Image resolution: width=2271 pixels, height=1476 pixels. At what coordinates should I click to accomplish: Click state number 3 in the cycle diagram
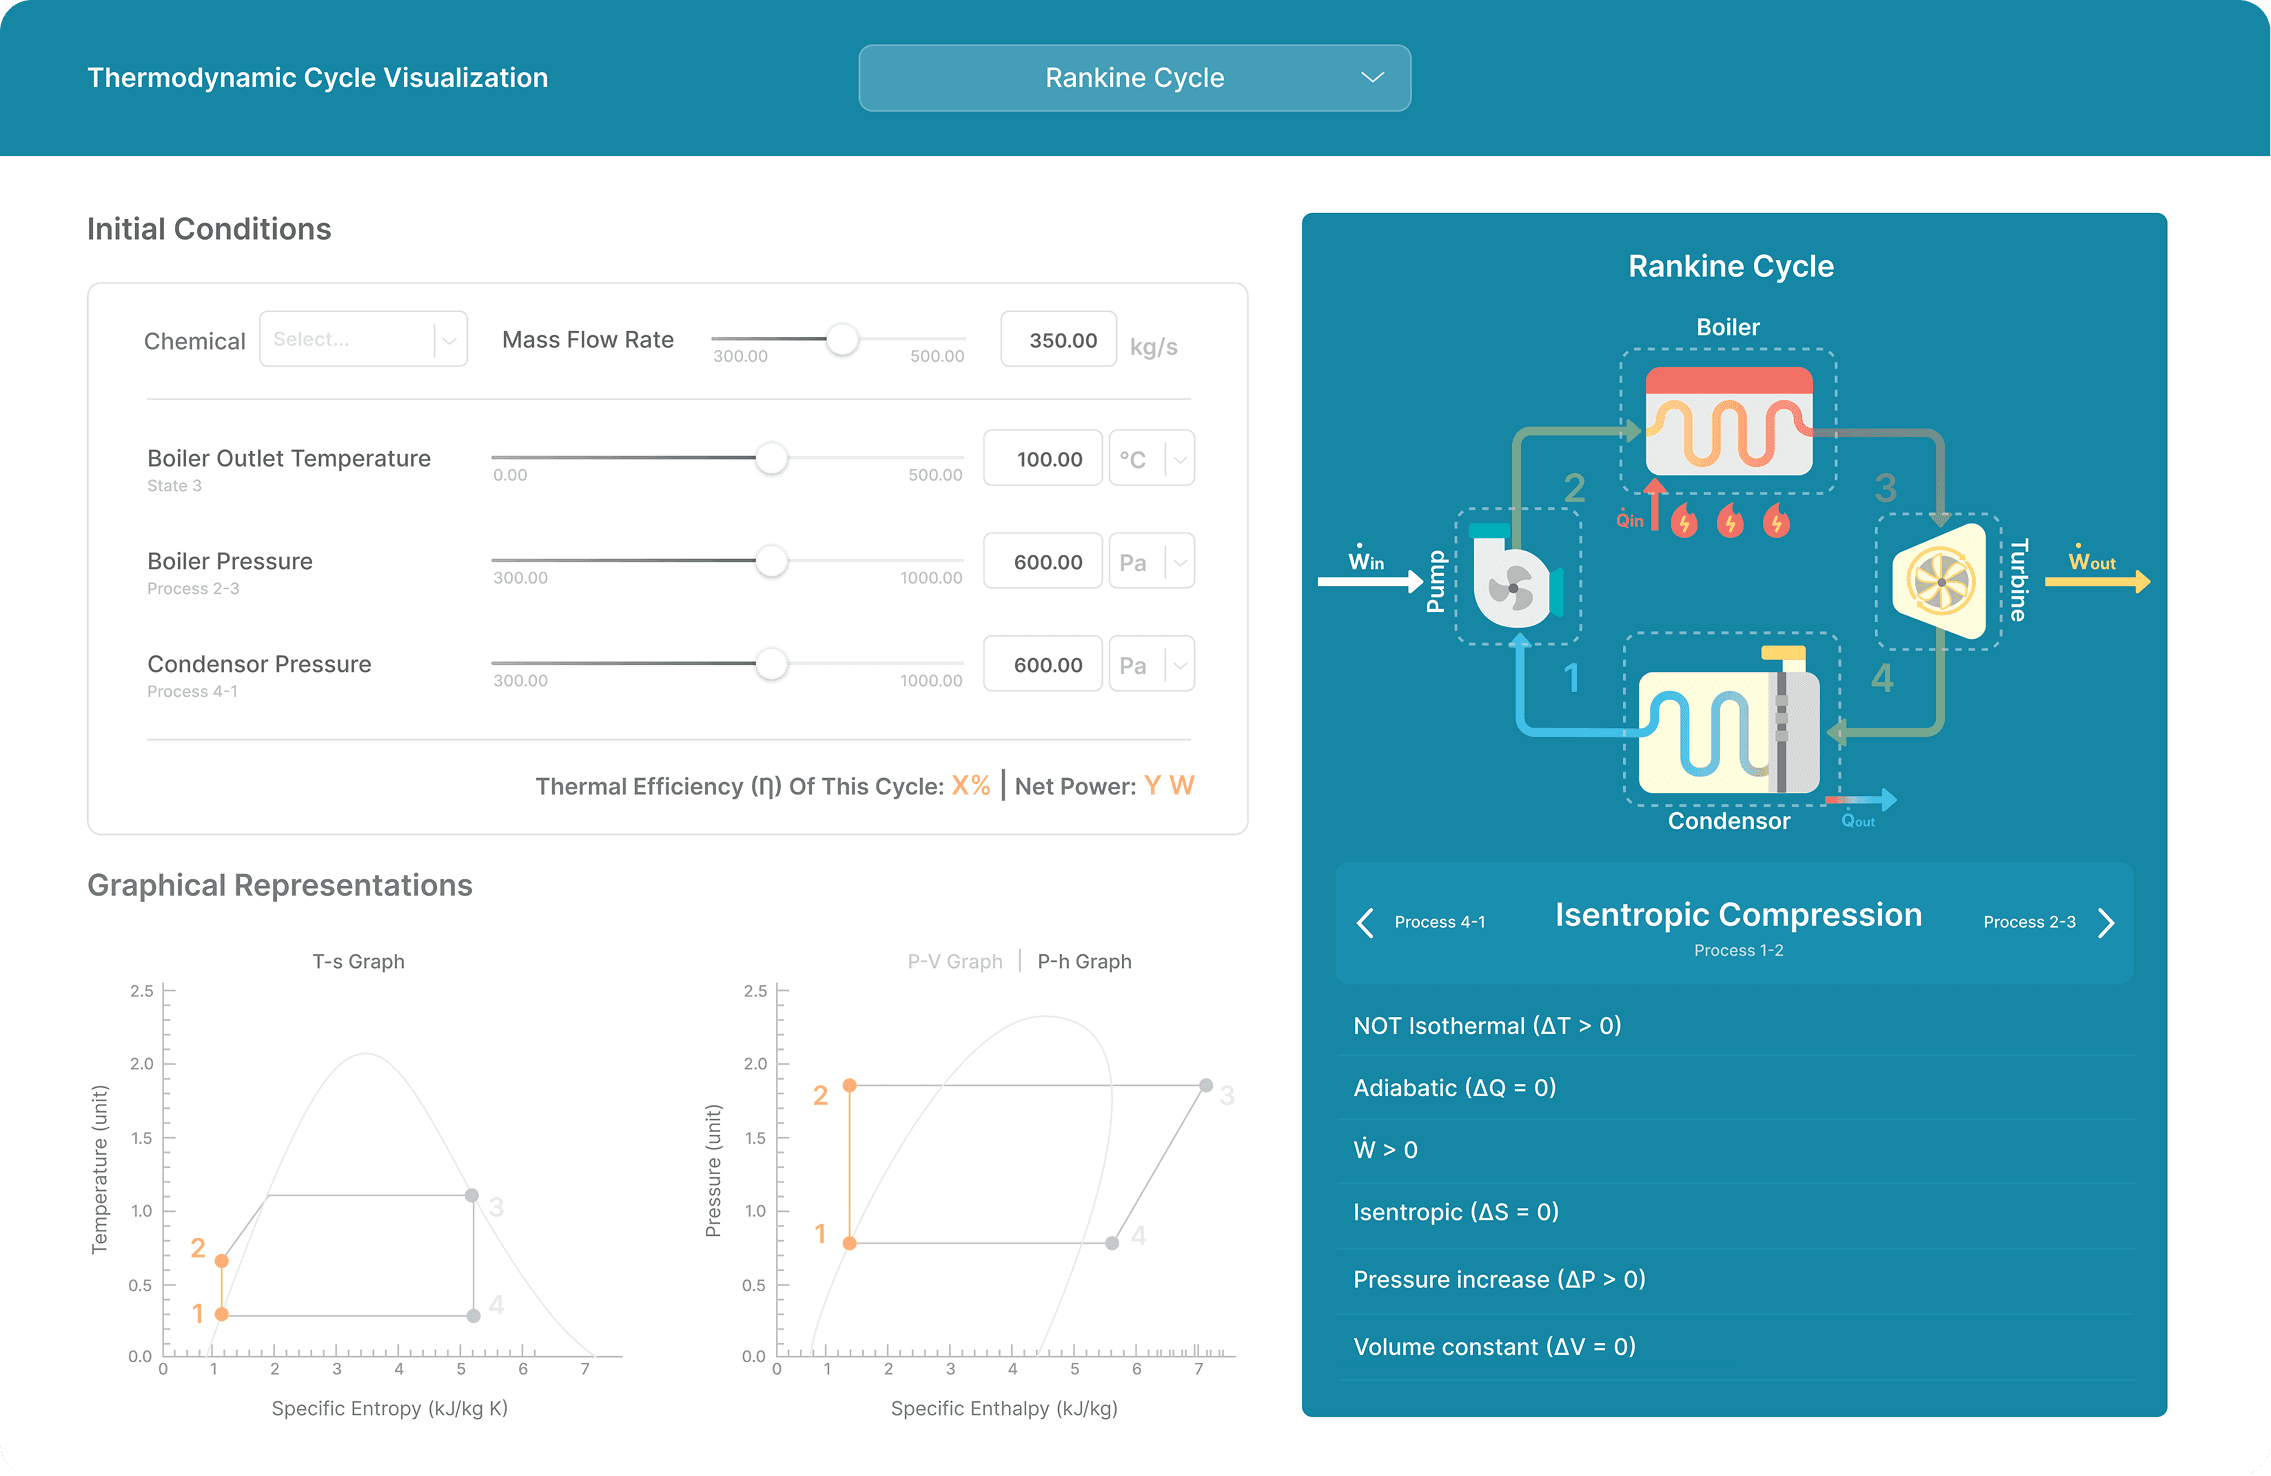coord(1886,488)
